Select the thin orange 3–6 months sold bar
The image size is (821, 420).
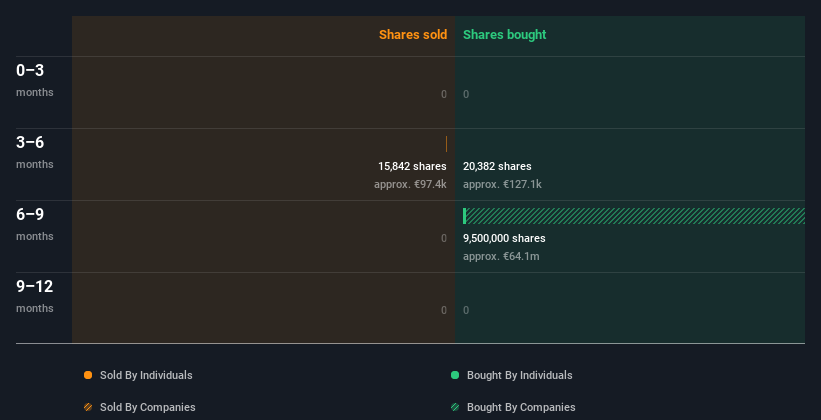446,144
